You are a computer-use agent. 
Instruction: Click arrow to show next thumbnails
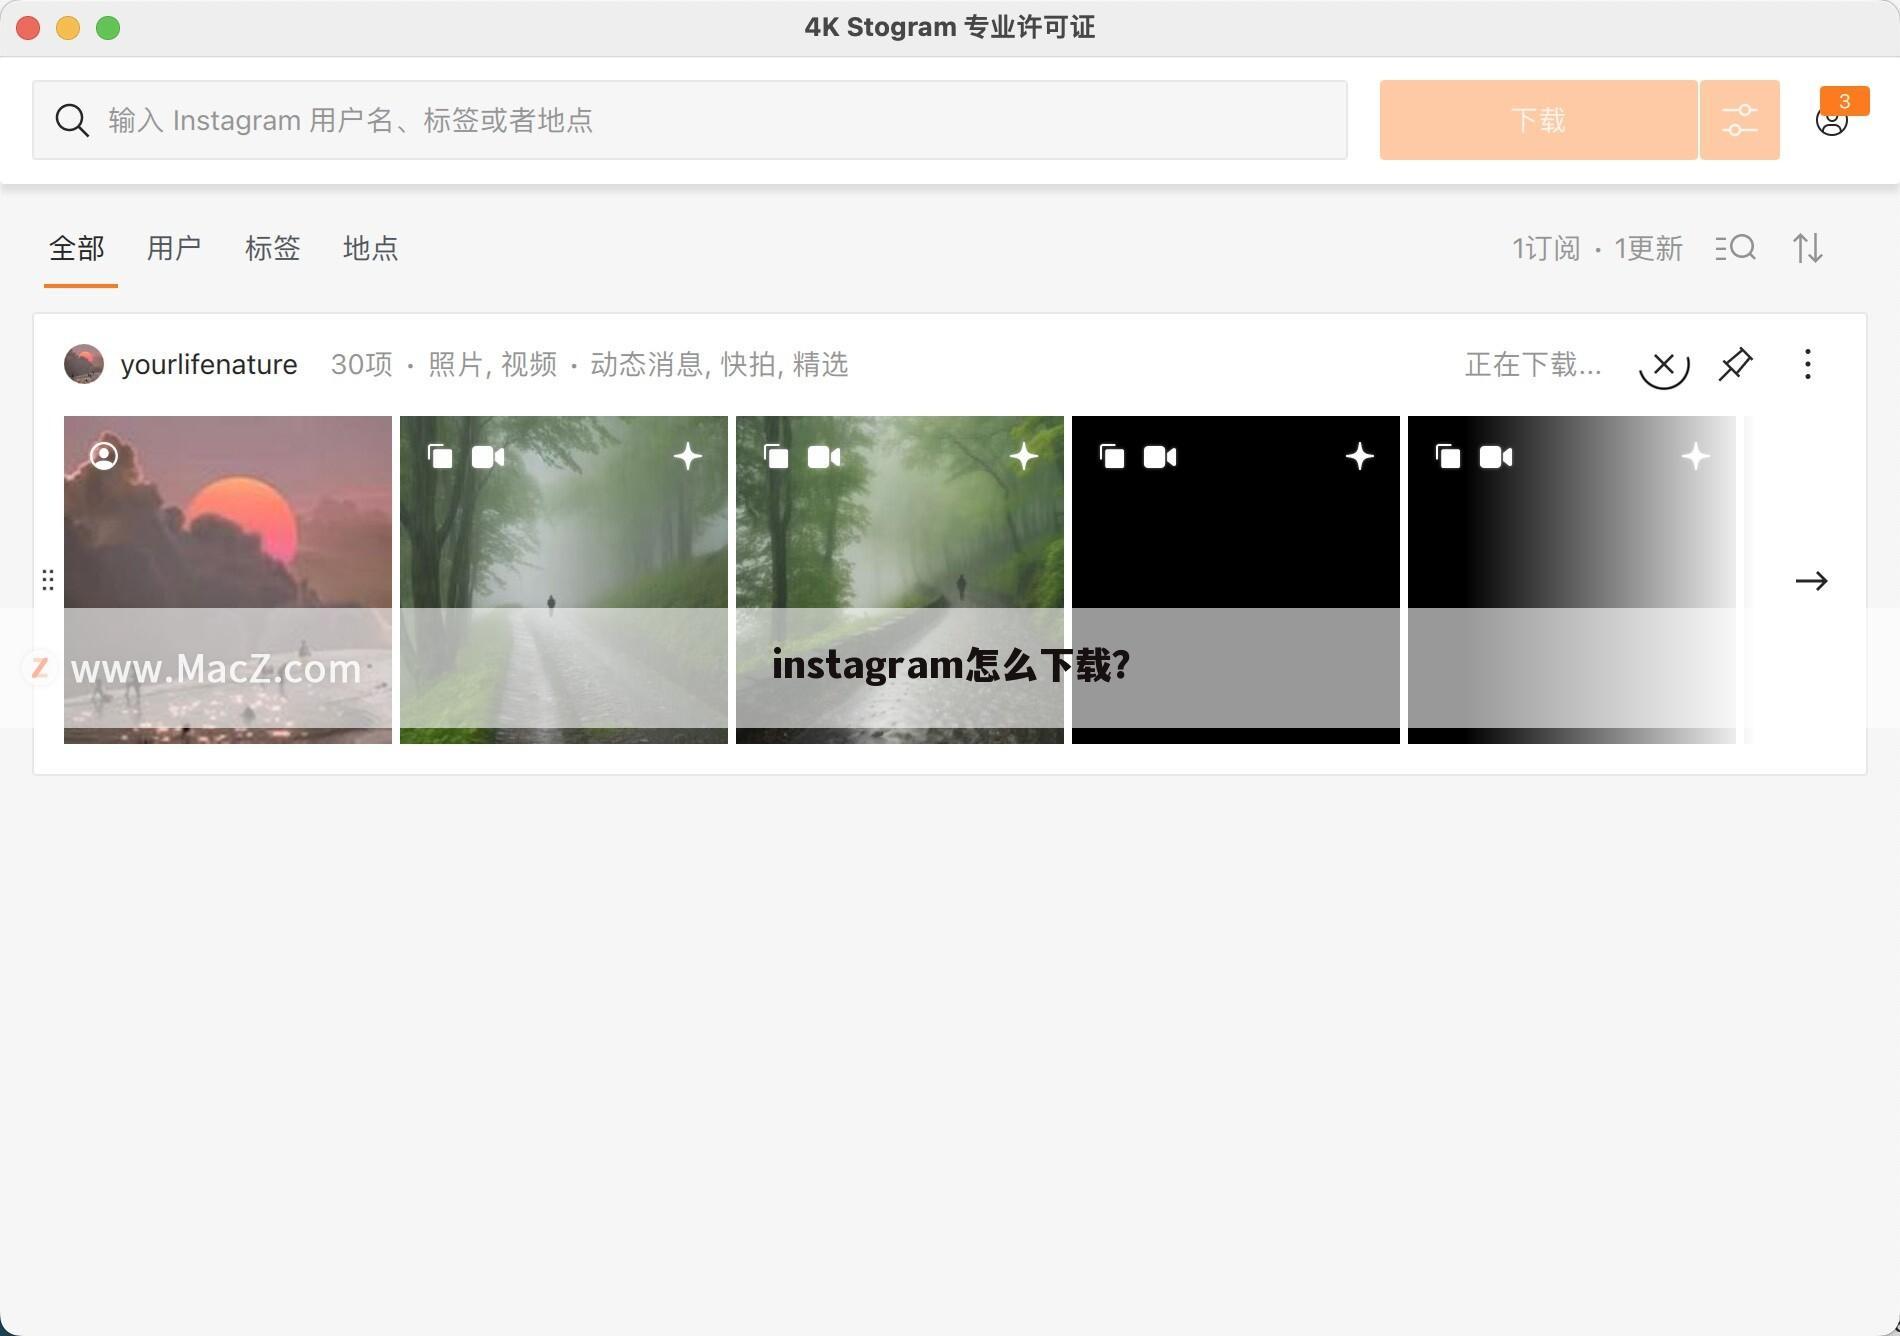tap(1811, 581)
